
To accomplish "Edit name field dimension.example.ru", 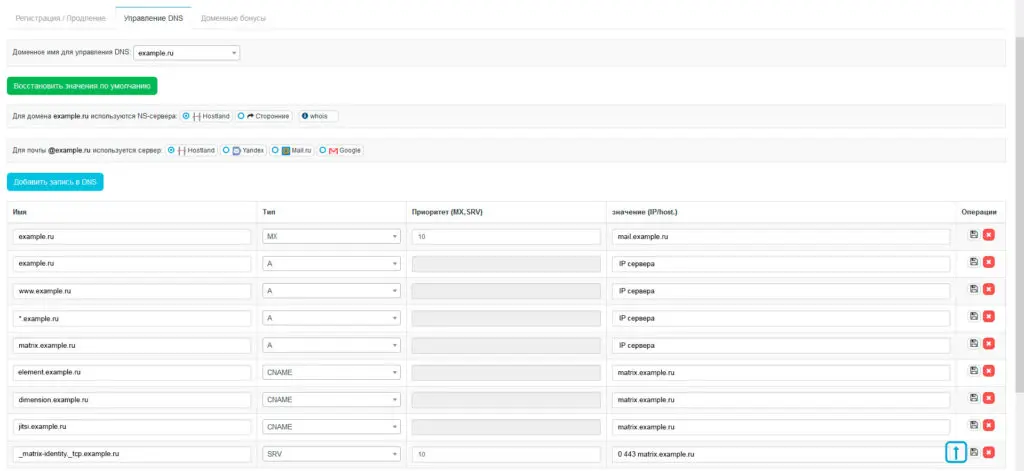I will point(132,400).
